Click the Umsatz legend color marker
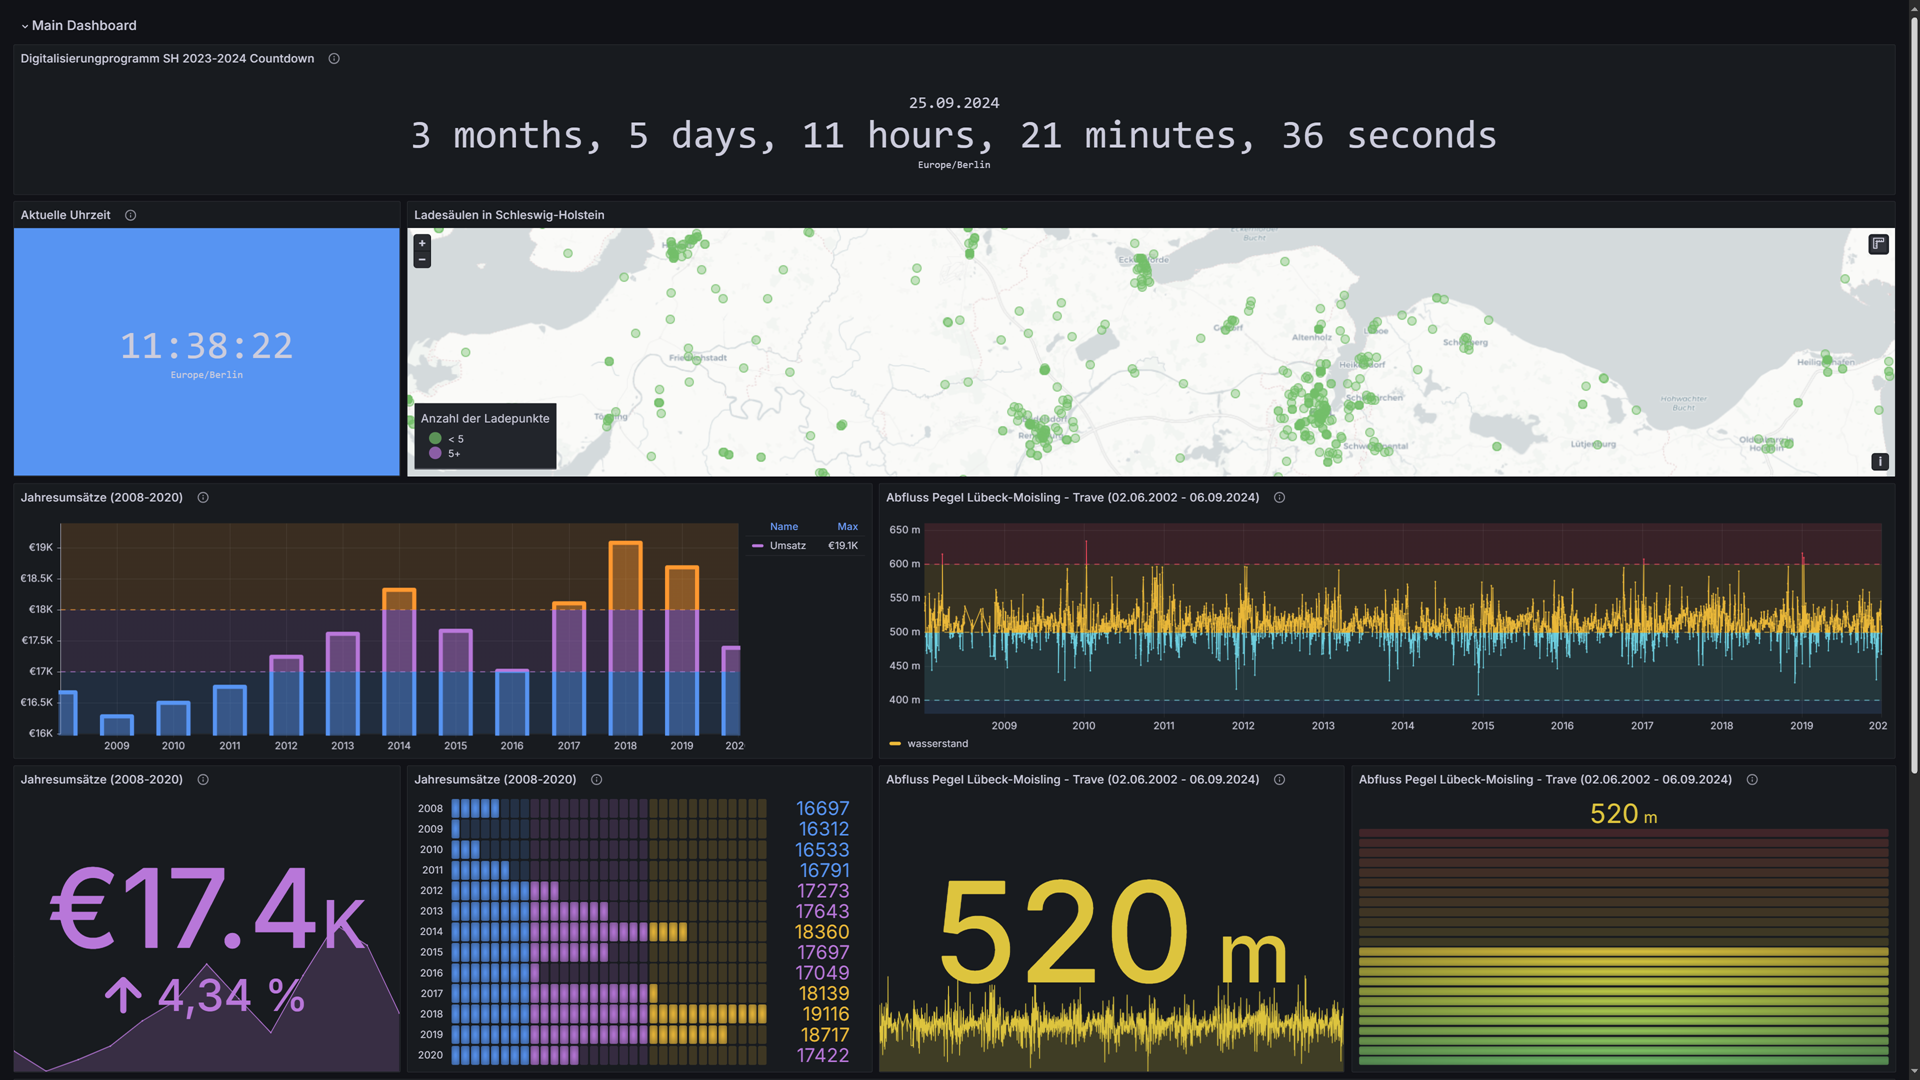Viewport: 1920px width, 1080px height. [758, 546]
